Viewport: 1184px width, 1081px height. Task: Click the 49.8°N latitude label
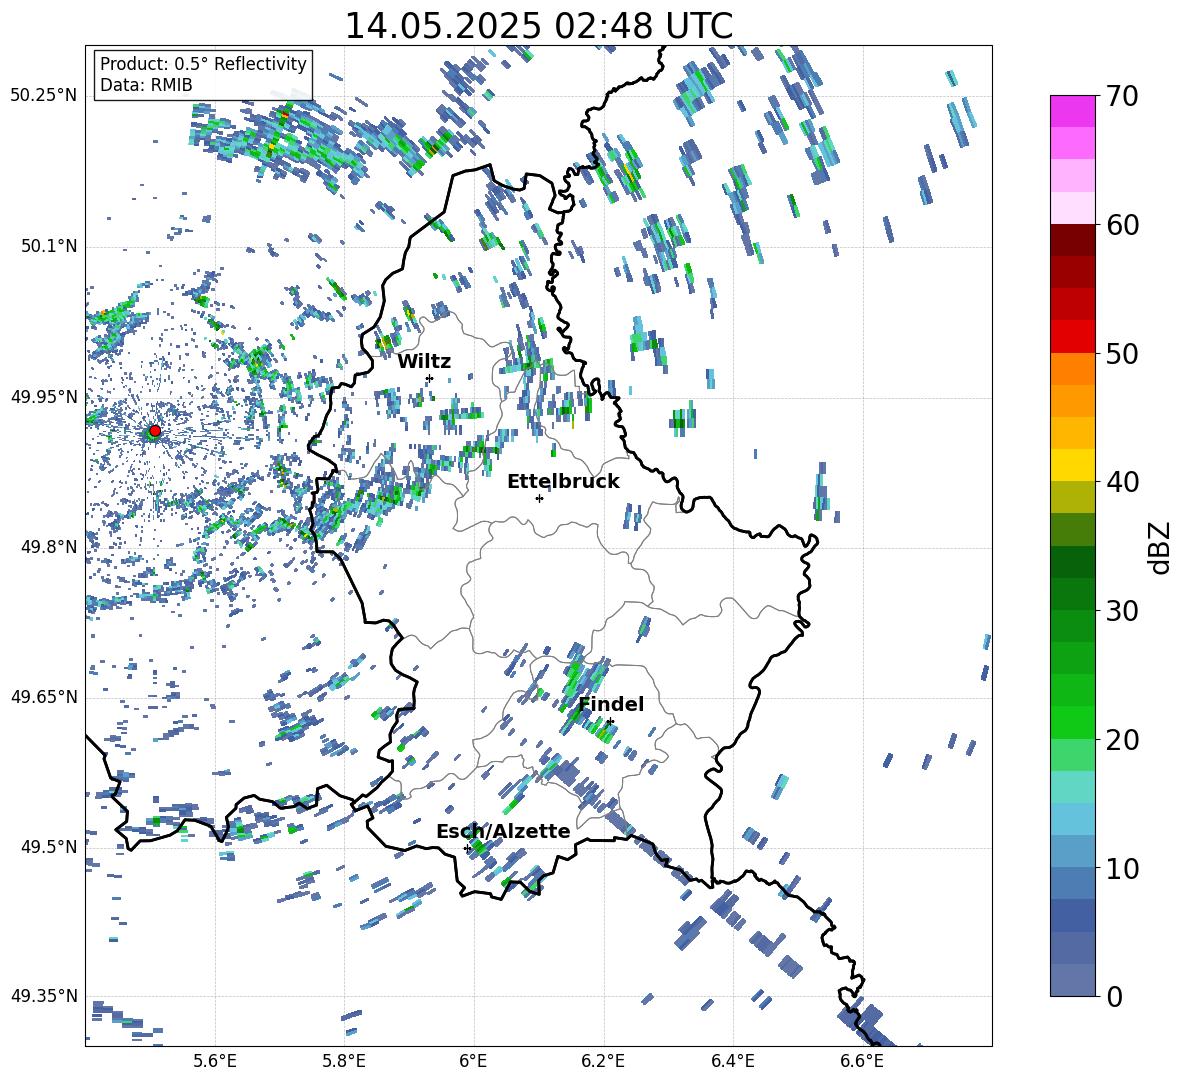(49, 547)
